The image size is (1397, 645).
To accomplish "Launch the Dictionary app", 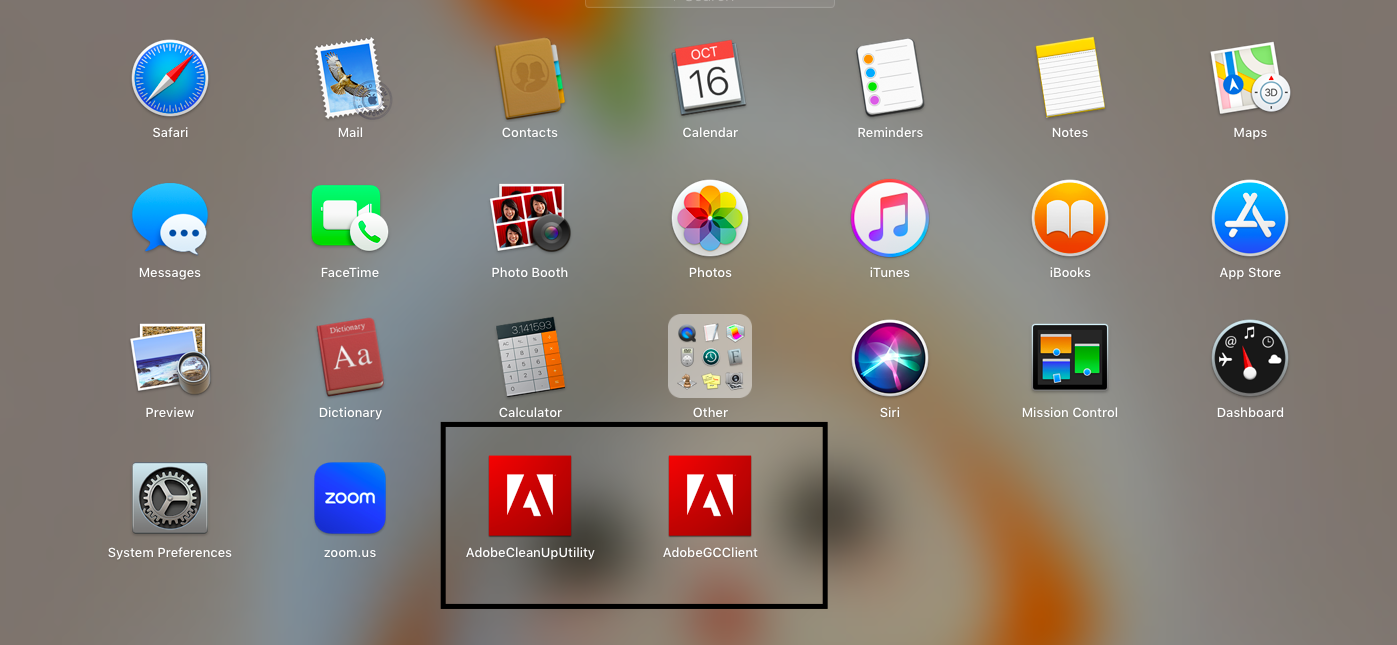I will coord(350,356).
